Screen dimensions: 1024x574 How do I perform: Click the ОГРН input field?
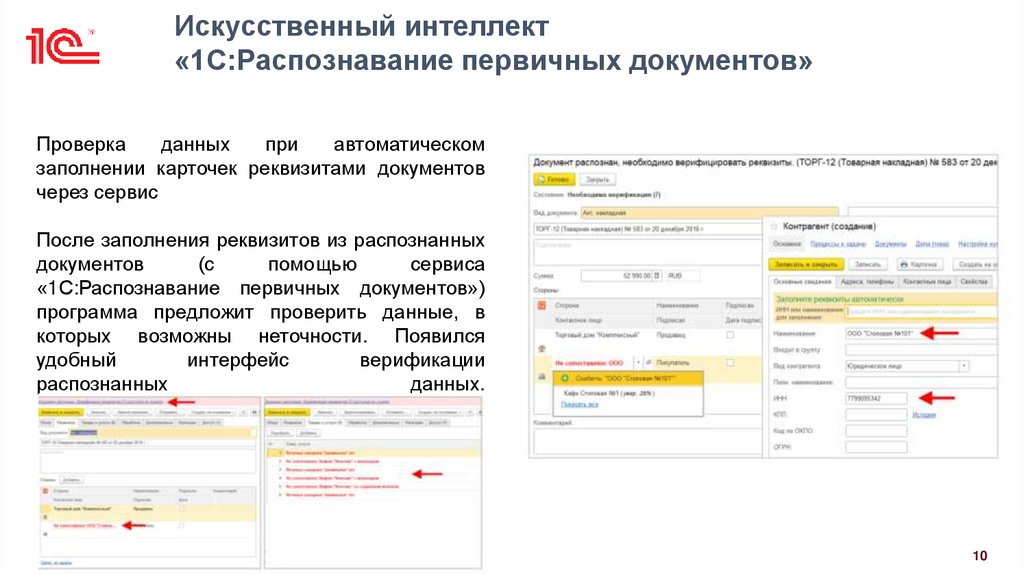pyautogui.click(x=876, y=447)
